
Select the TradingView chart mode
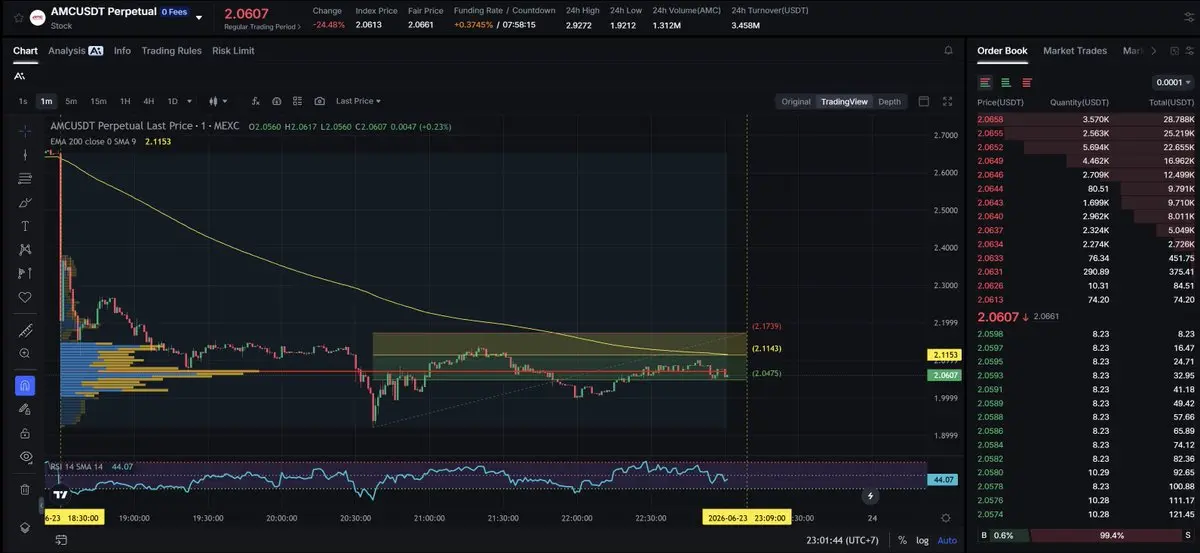(x=844, y=101)
